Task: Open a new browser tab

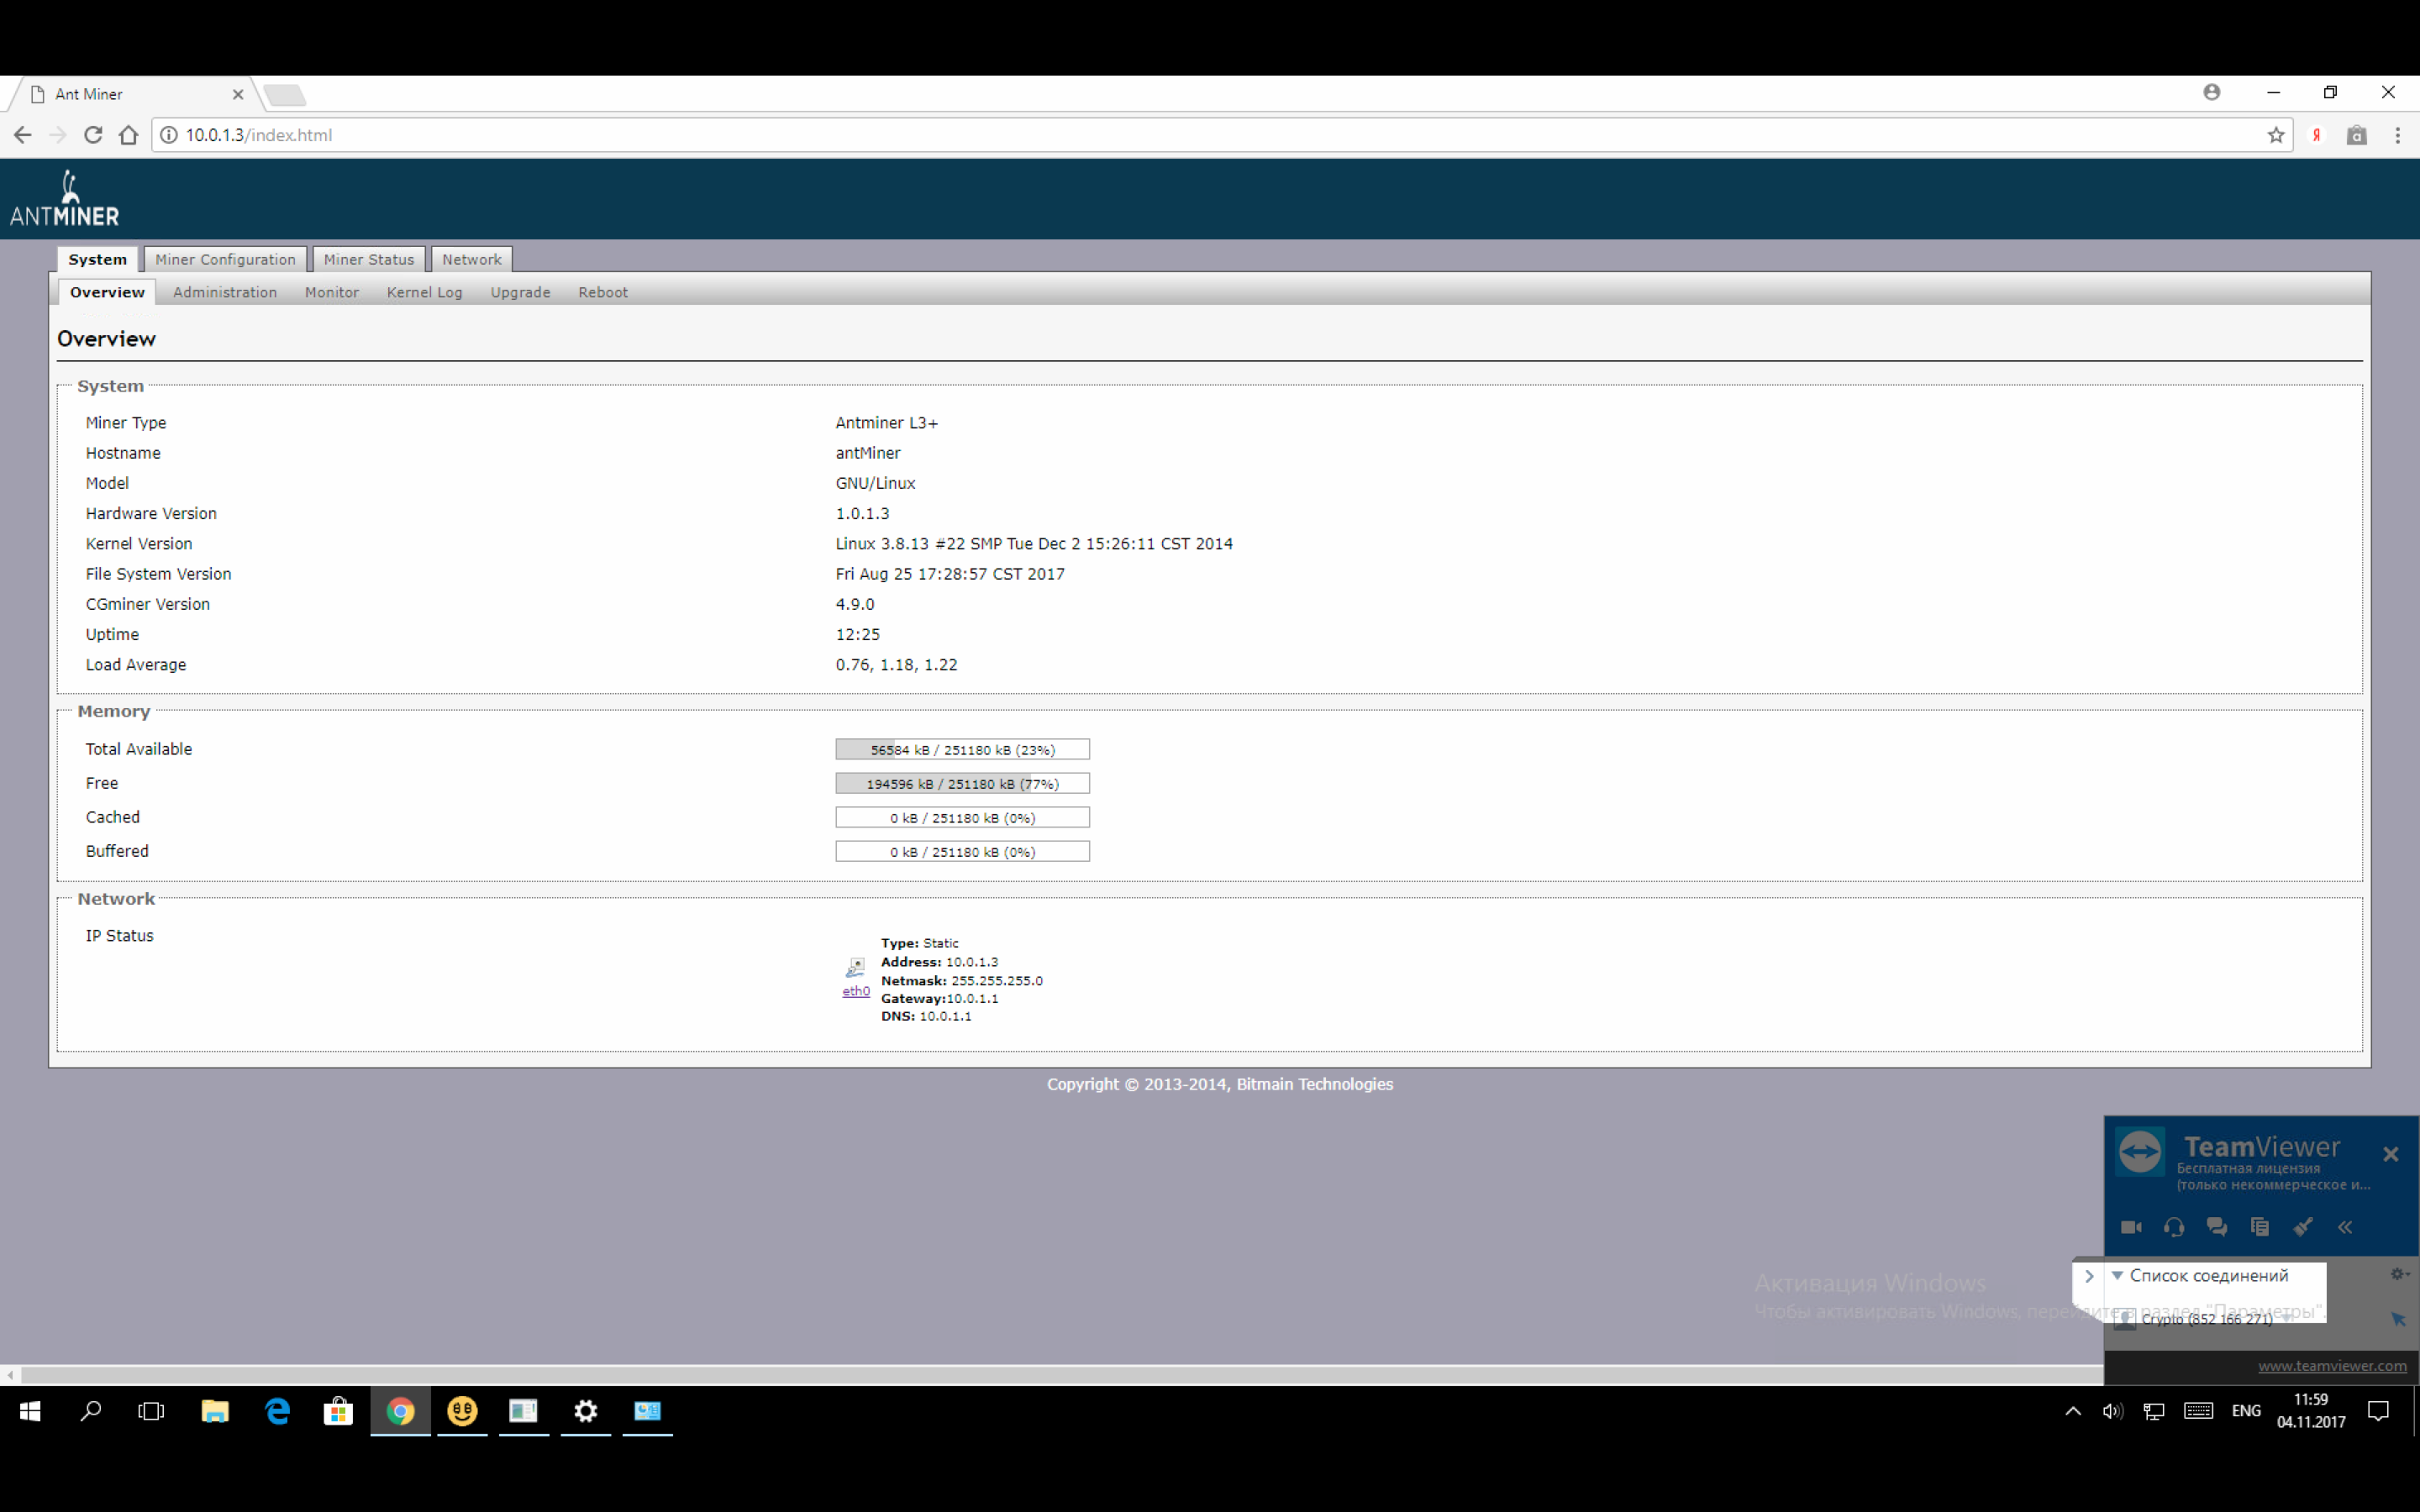Action: (286, 95)
